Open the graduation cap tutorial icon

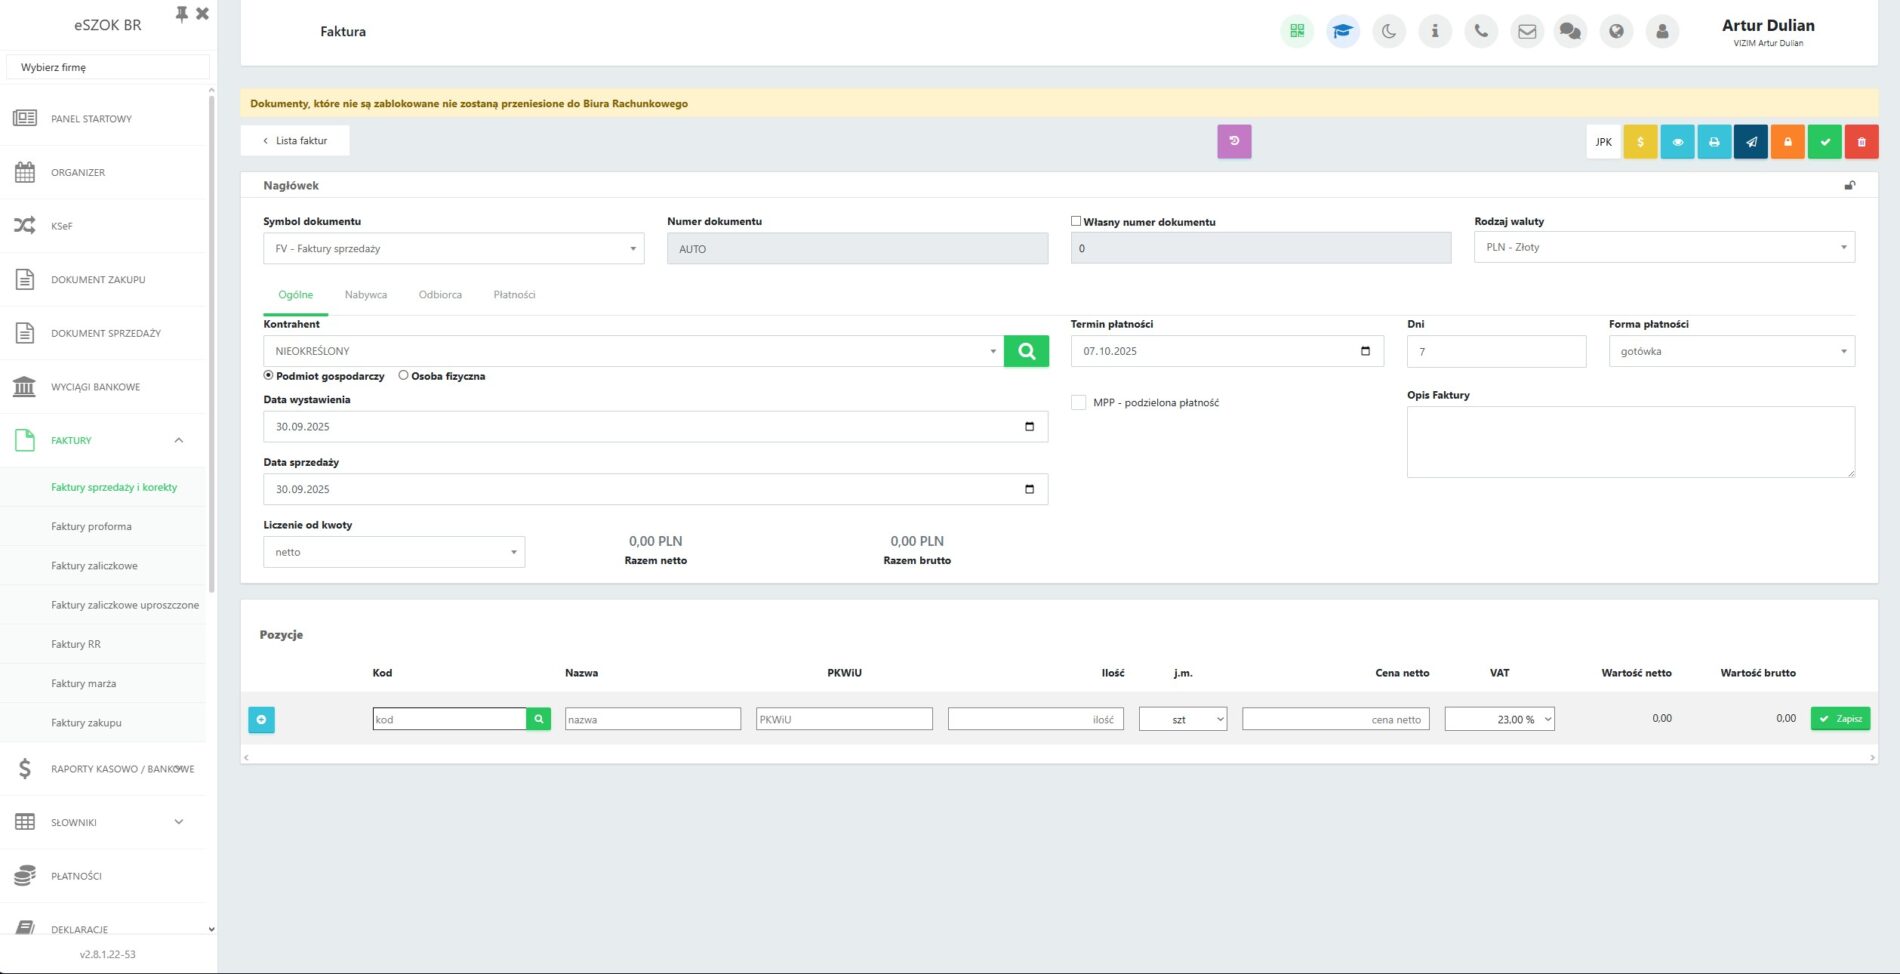pos(1342,31)
